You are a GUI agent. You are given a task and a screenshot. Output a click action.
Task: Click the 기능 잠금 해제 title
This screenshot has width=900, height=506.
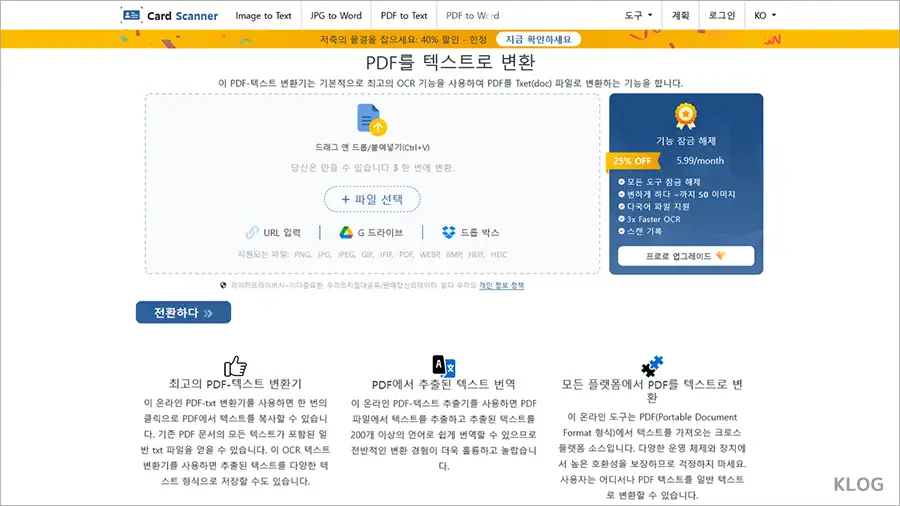[x=686, y=141]
